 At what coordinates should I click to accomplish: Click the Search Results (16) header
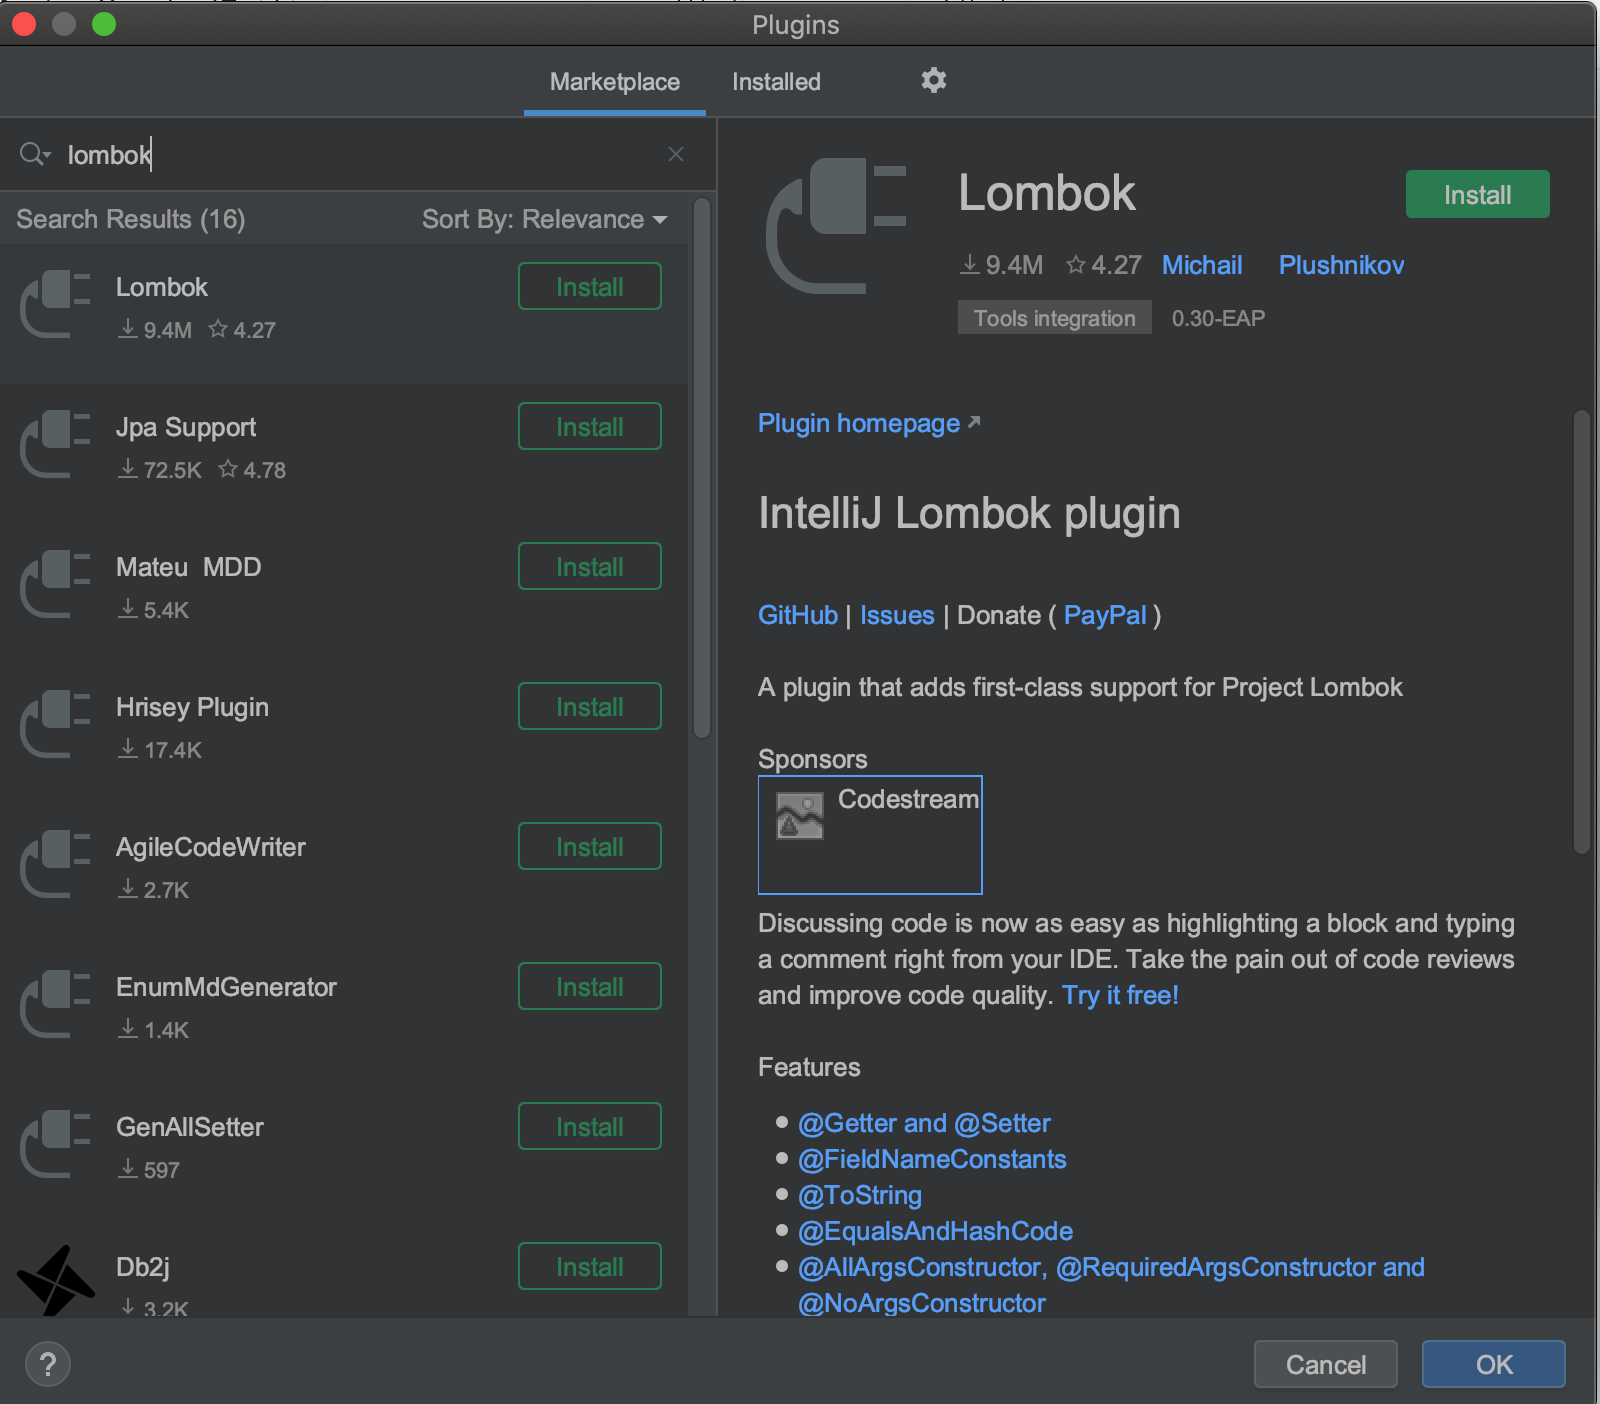click(x=131, y=219)
